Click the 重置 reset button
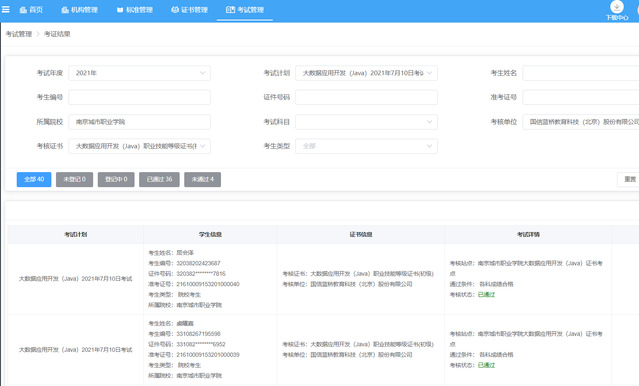639x386 pixels. [x=629, y=179]
